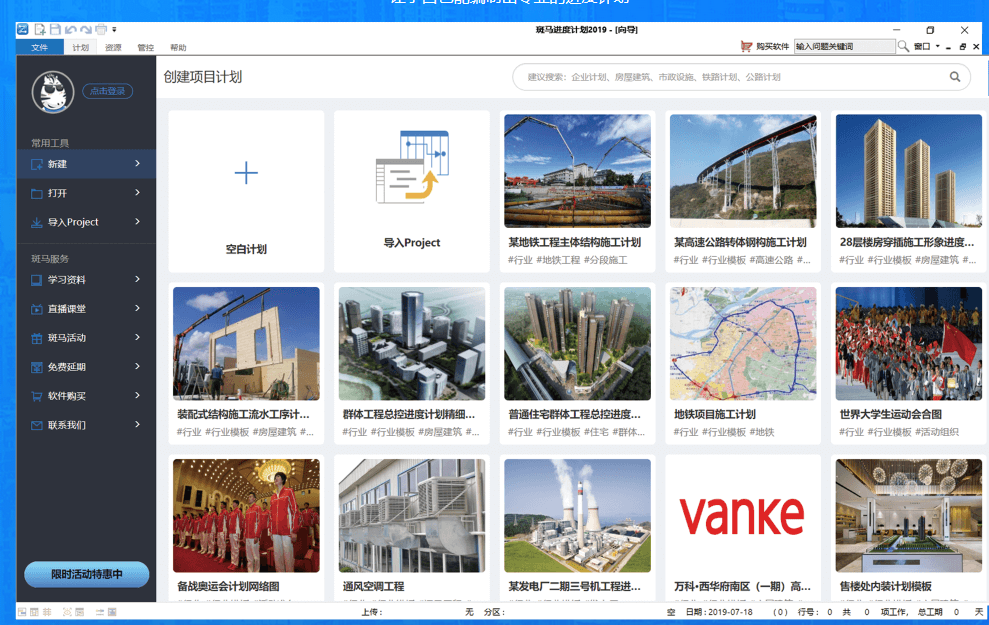The height and width of the screenshot is (625, 989).
Task: Expand the 直播课堂 chevron arrow
Action: click(138, 308)
